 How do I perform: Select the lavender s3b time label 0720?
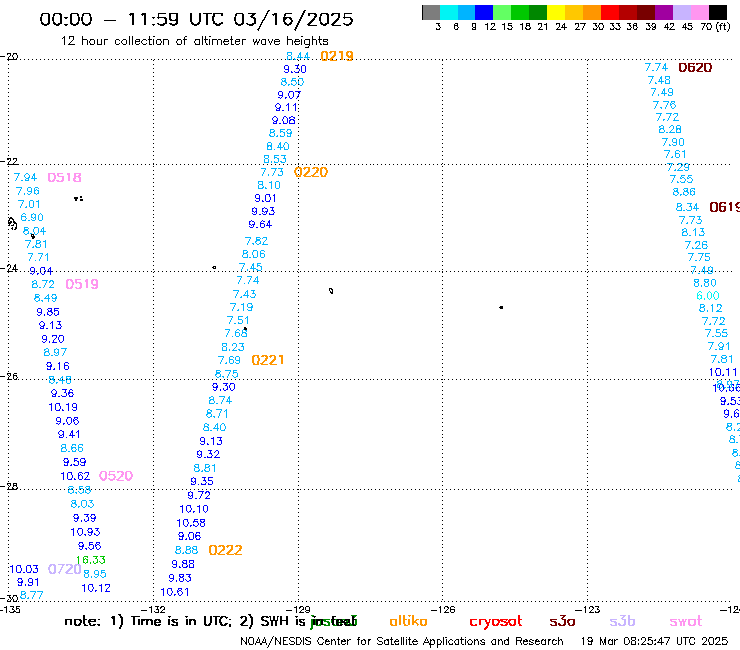click(65, 569)
